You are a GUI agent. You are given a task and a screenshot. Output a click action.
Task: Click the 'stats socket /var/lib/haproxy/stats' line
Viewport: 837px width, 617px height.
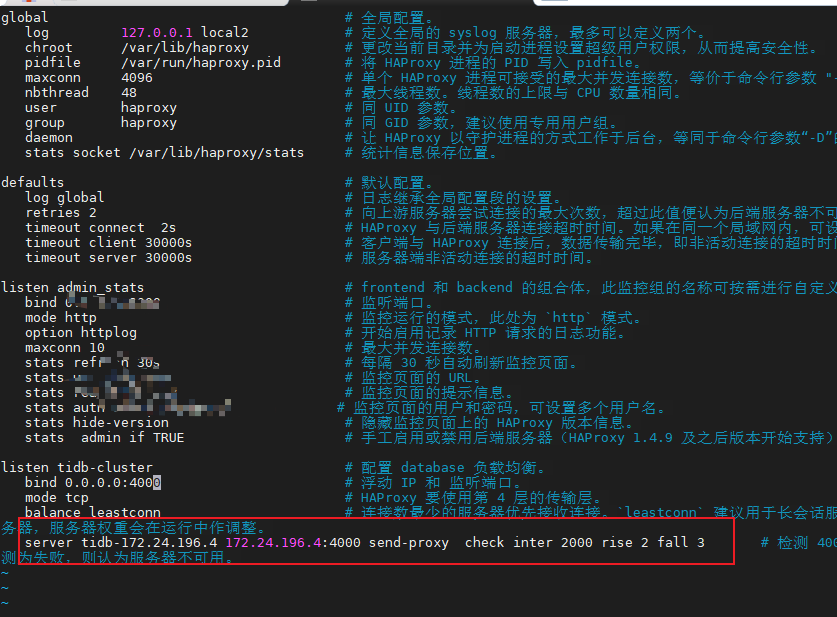[x=164, y=153]
